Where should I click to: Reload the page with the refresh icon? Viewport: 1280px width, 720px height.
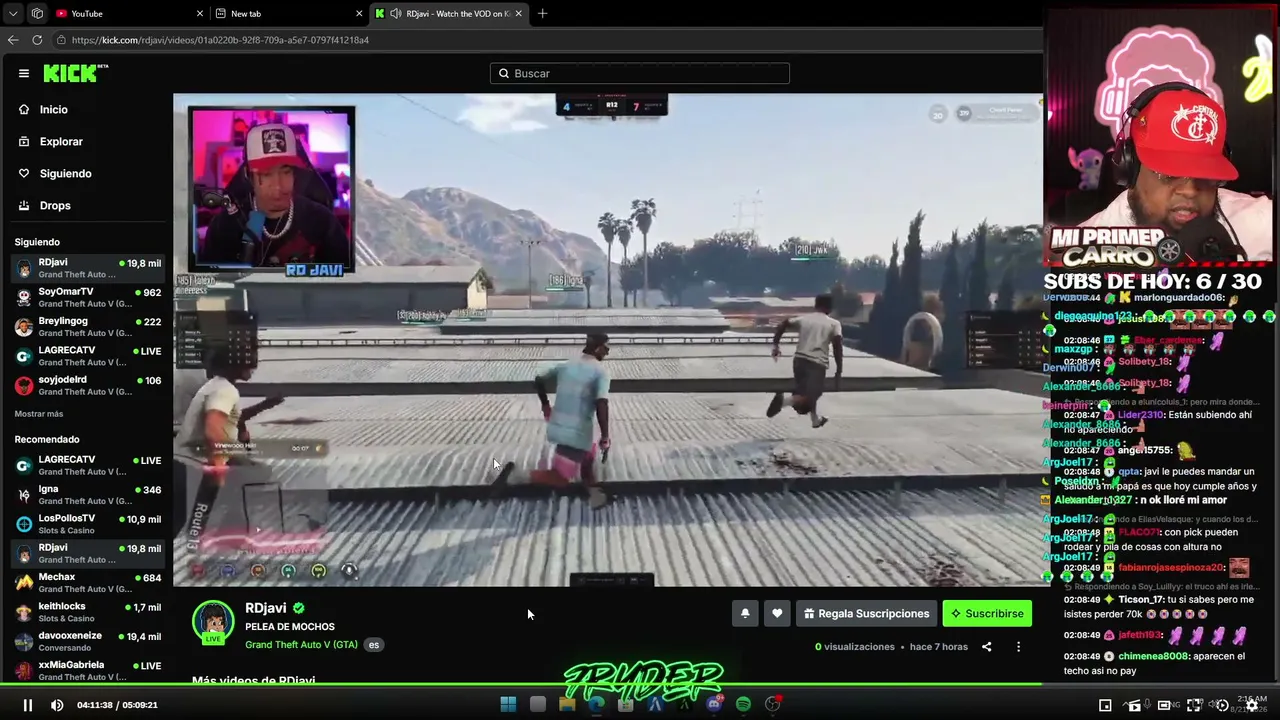click(x=37, y=40)
